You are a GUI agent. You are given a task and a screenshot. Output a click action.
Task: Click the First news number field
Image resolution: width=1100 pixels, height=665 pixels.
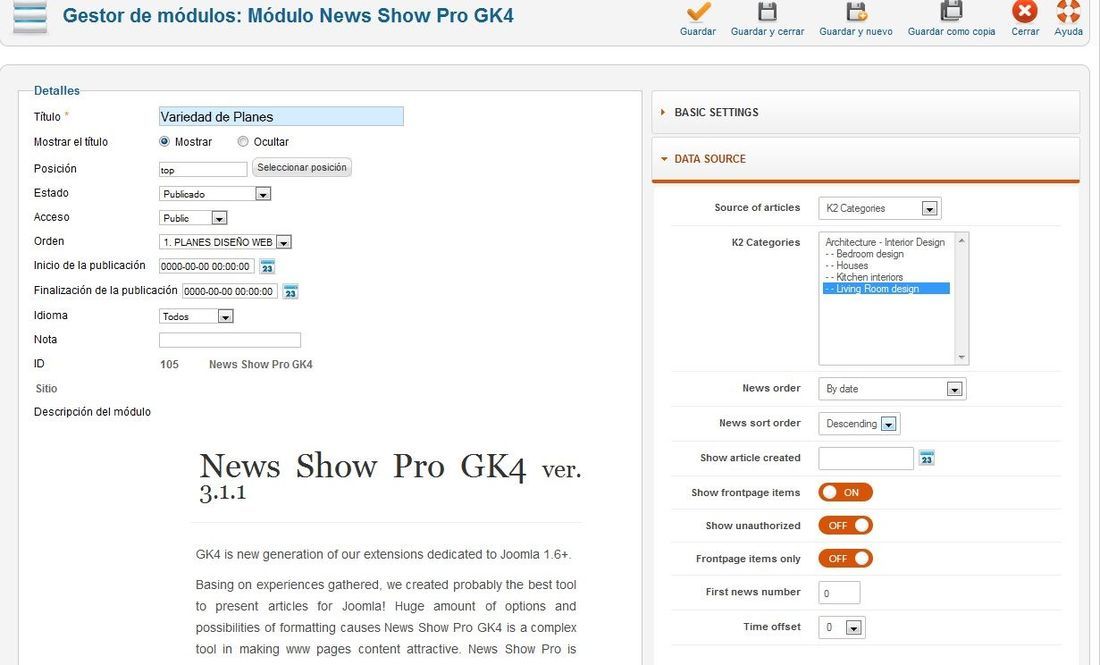839,593
